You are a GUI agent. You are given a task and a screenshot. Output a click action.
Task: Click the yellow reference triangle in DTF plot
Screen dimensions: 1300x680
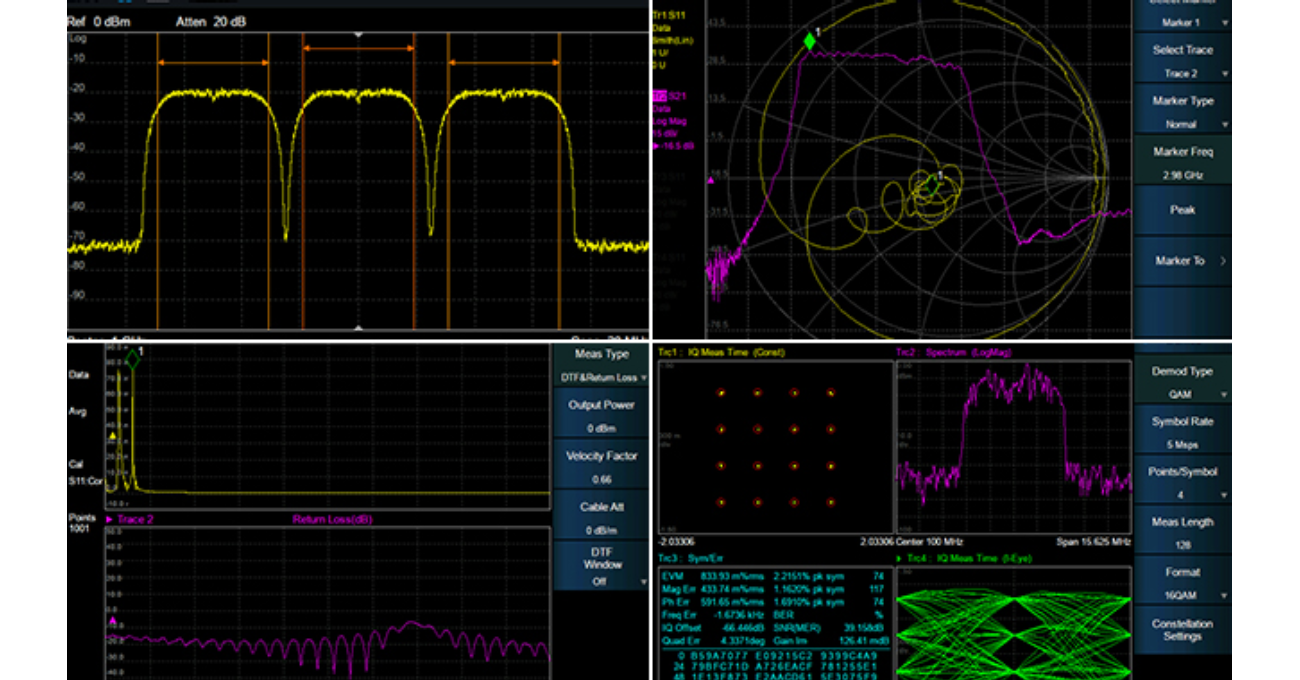click(x=112, y=436)
